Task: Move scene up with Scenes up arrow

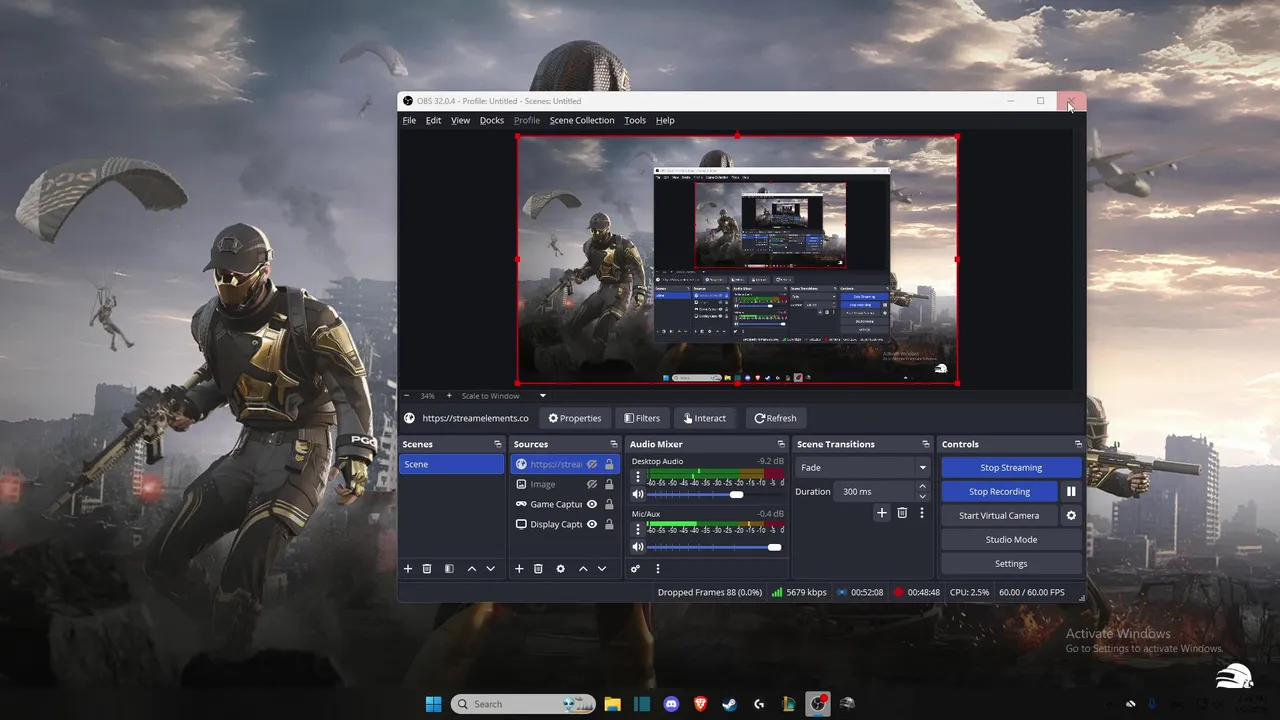Action: [472, 569]
